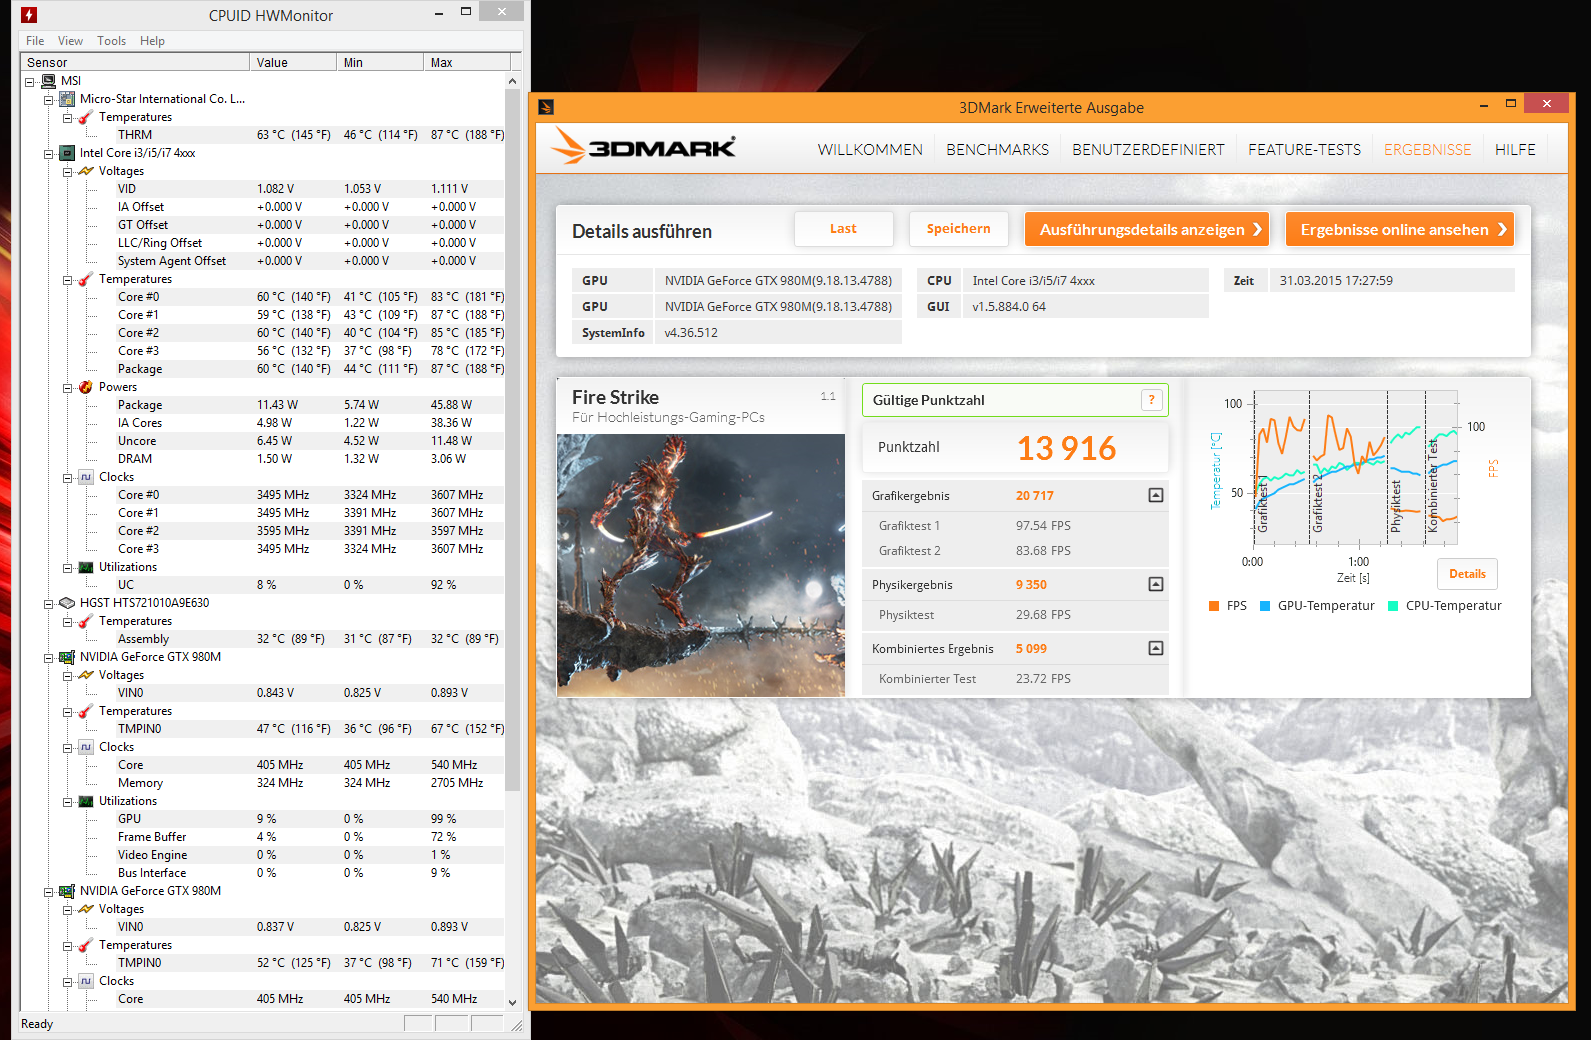Click the Min column header
1591x1040 pixels.
pos(380,62)
